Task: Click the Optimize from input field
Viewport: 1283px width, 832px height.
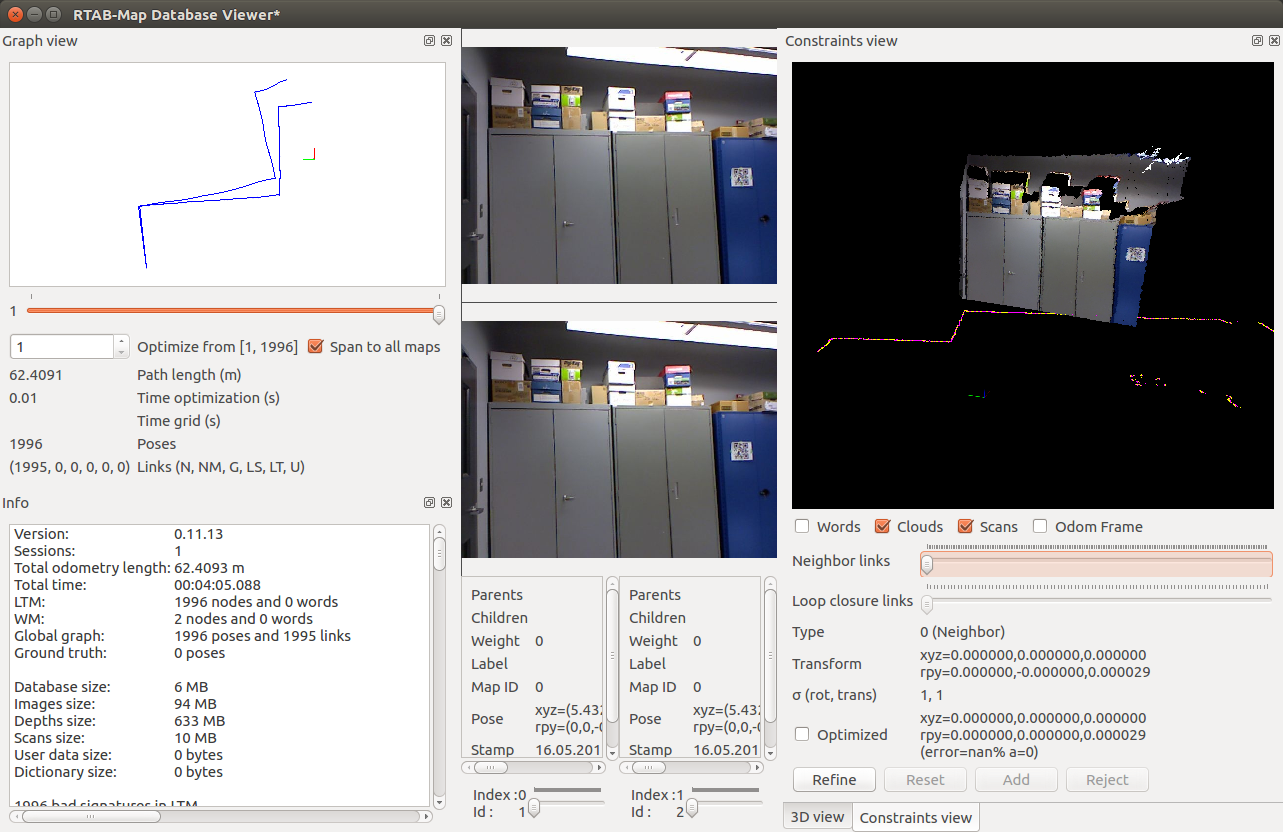Action: pos(61,346)
